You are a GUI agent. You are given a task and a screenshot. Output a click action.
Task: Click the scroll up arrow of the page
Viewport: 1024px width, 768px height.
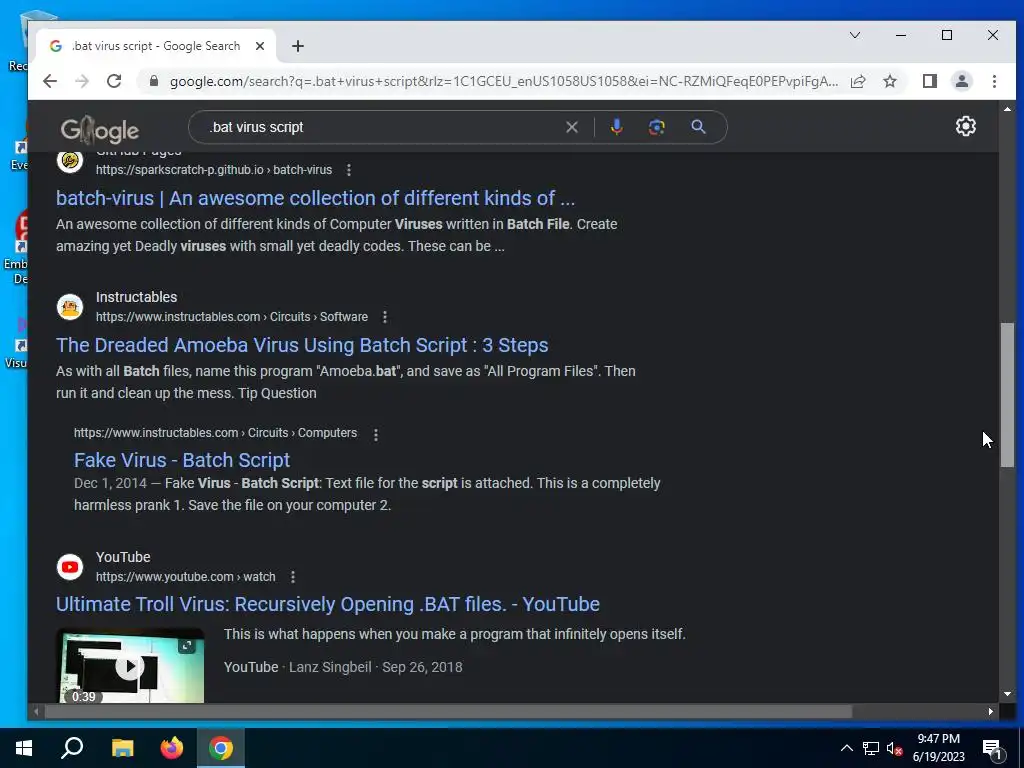1007,108
